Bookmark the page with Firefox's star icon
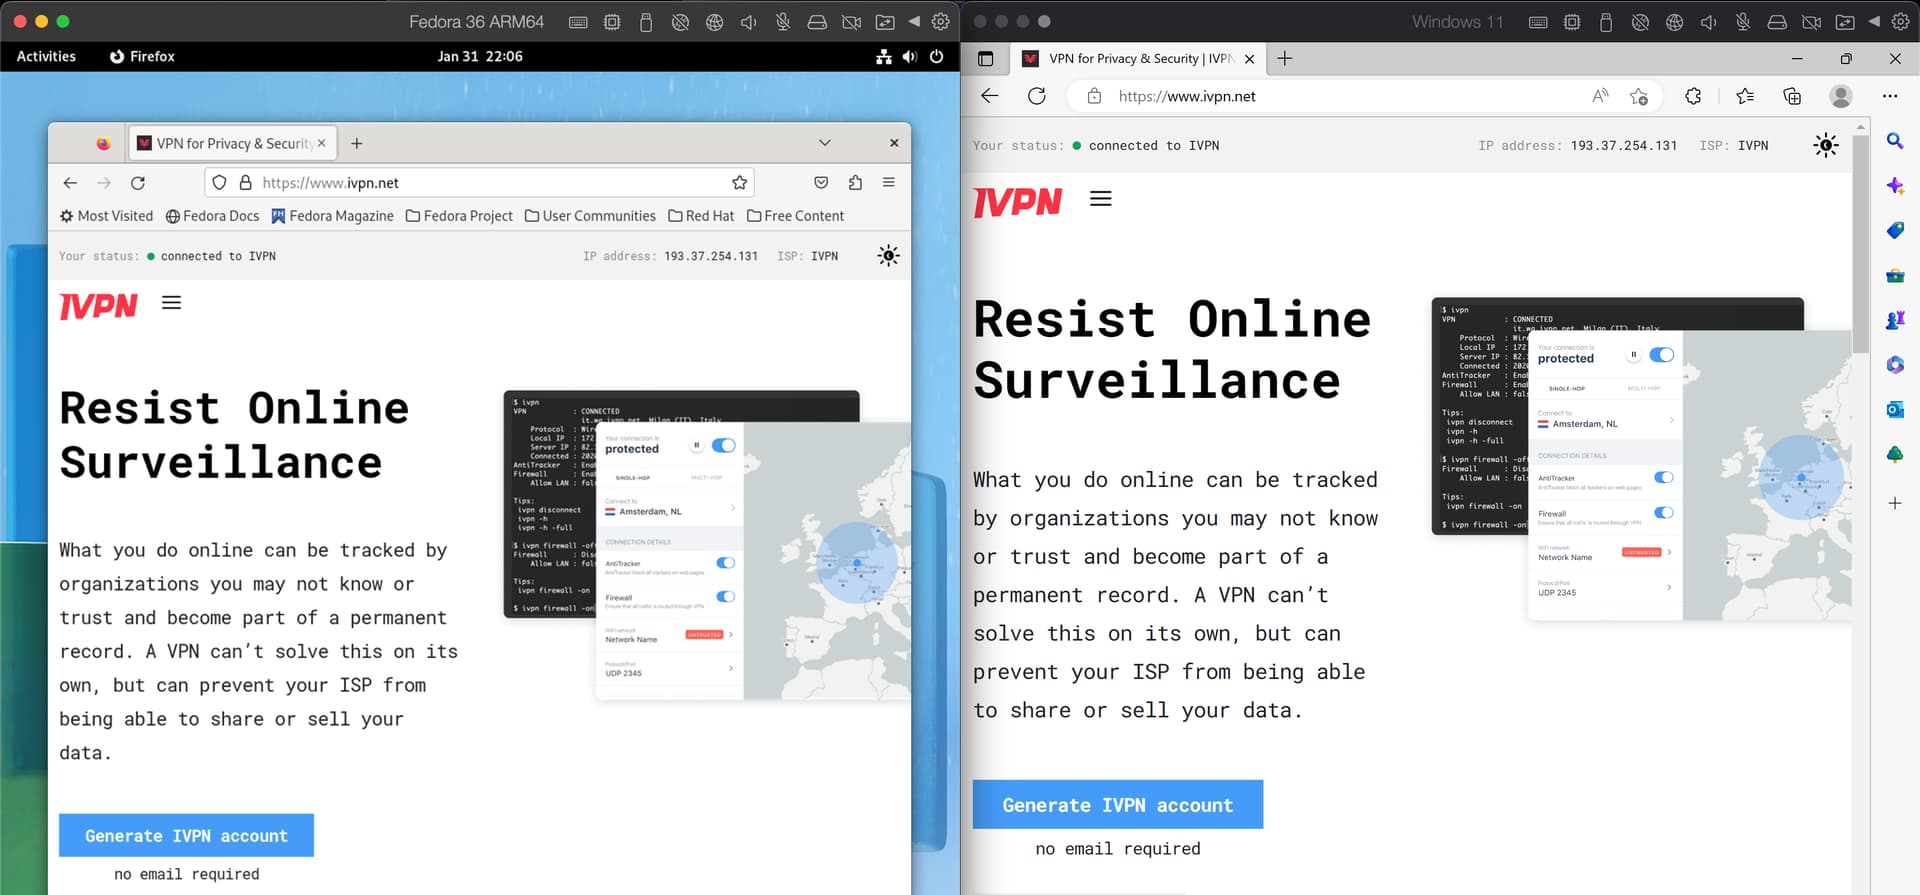 coord(740,183)
